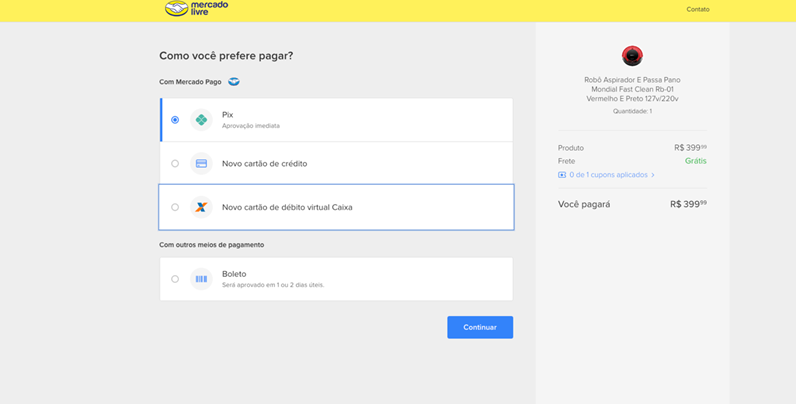The height and width of the screenshot is (404, 796).
Task: Click the Boleto option title text
Action: (234, 274)
